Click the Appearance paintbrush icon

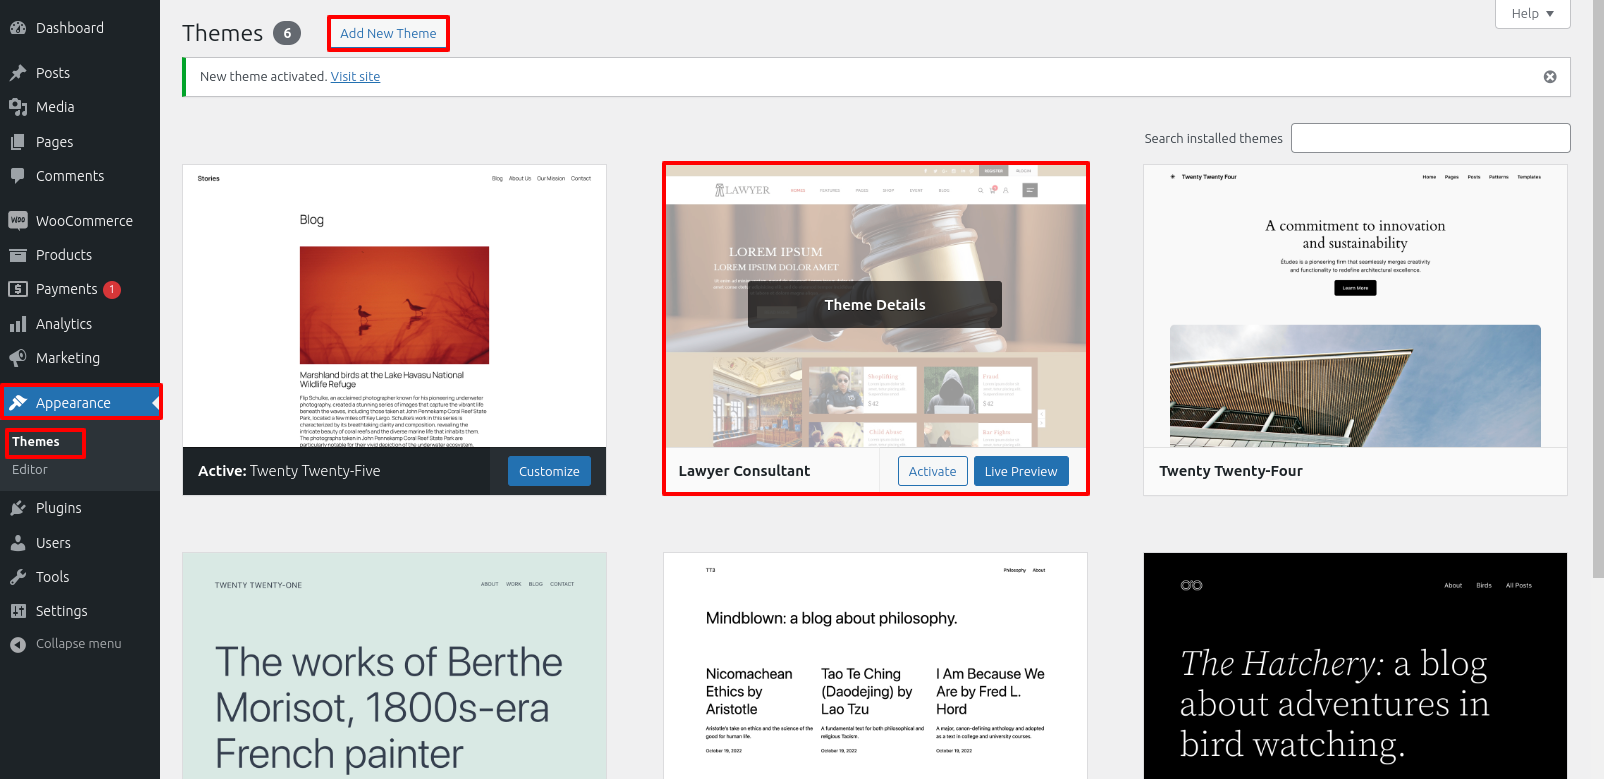click(18, 403)
